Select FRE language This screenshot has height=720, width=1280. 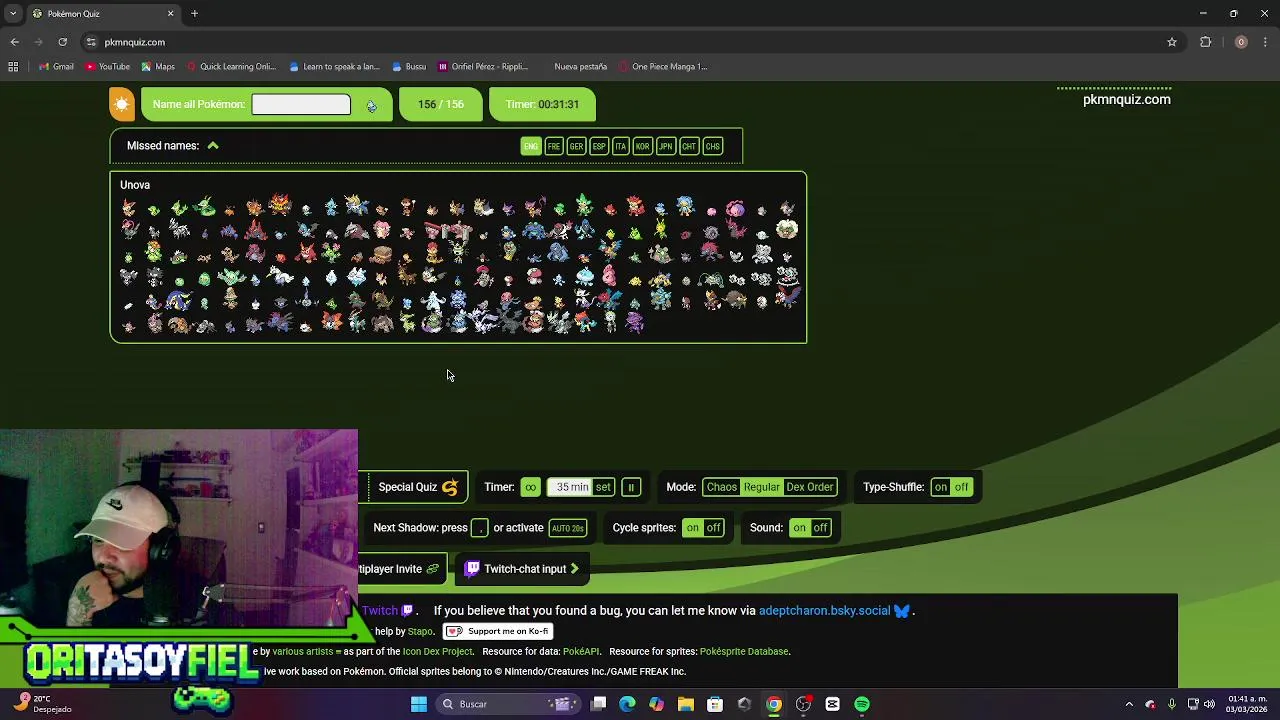click(x=554, y=146)
